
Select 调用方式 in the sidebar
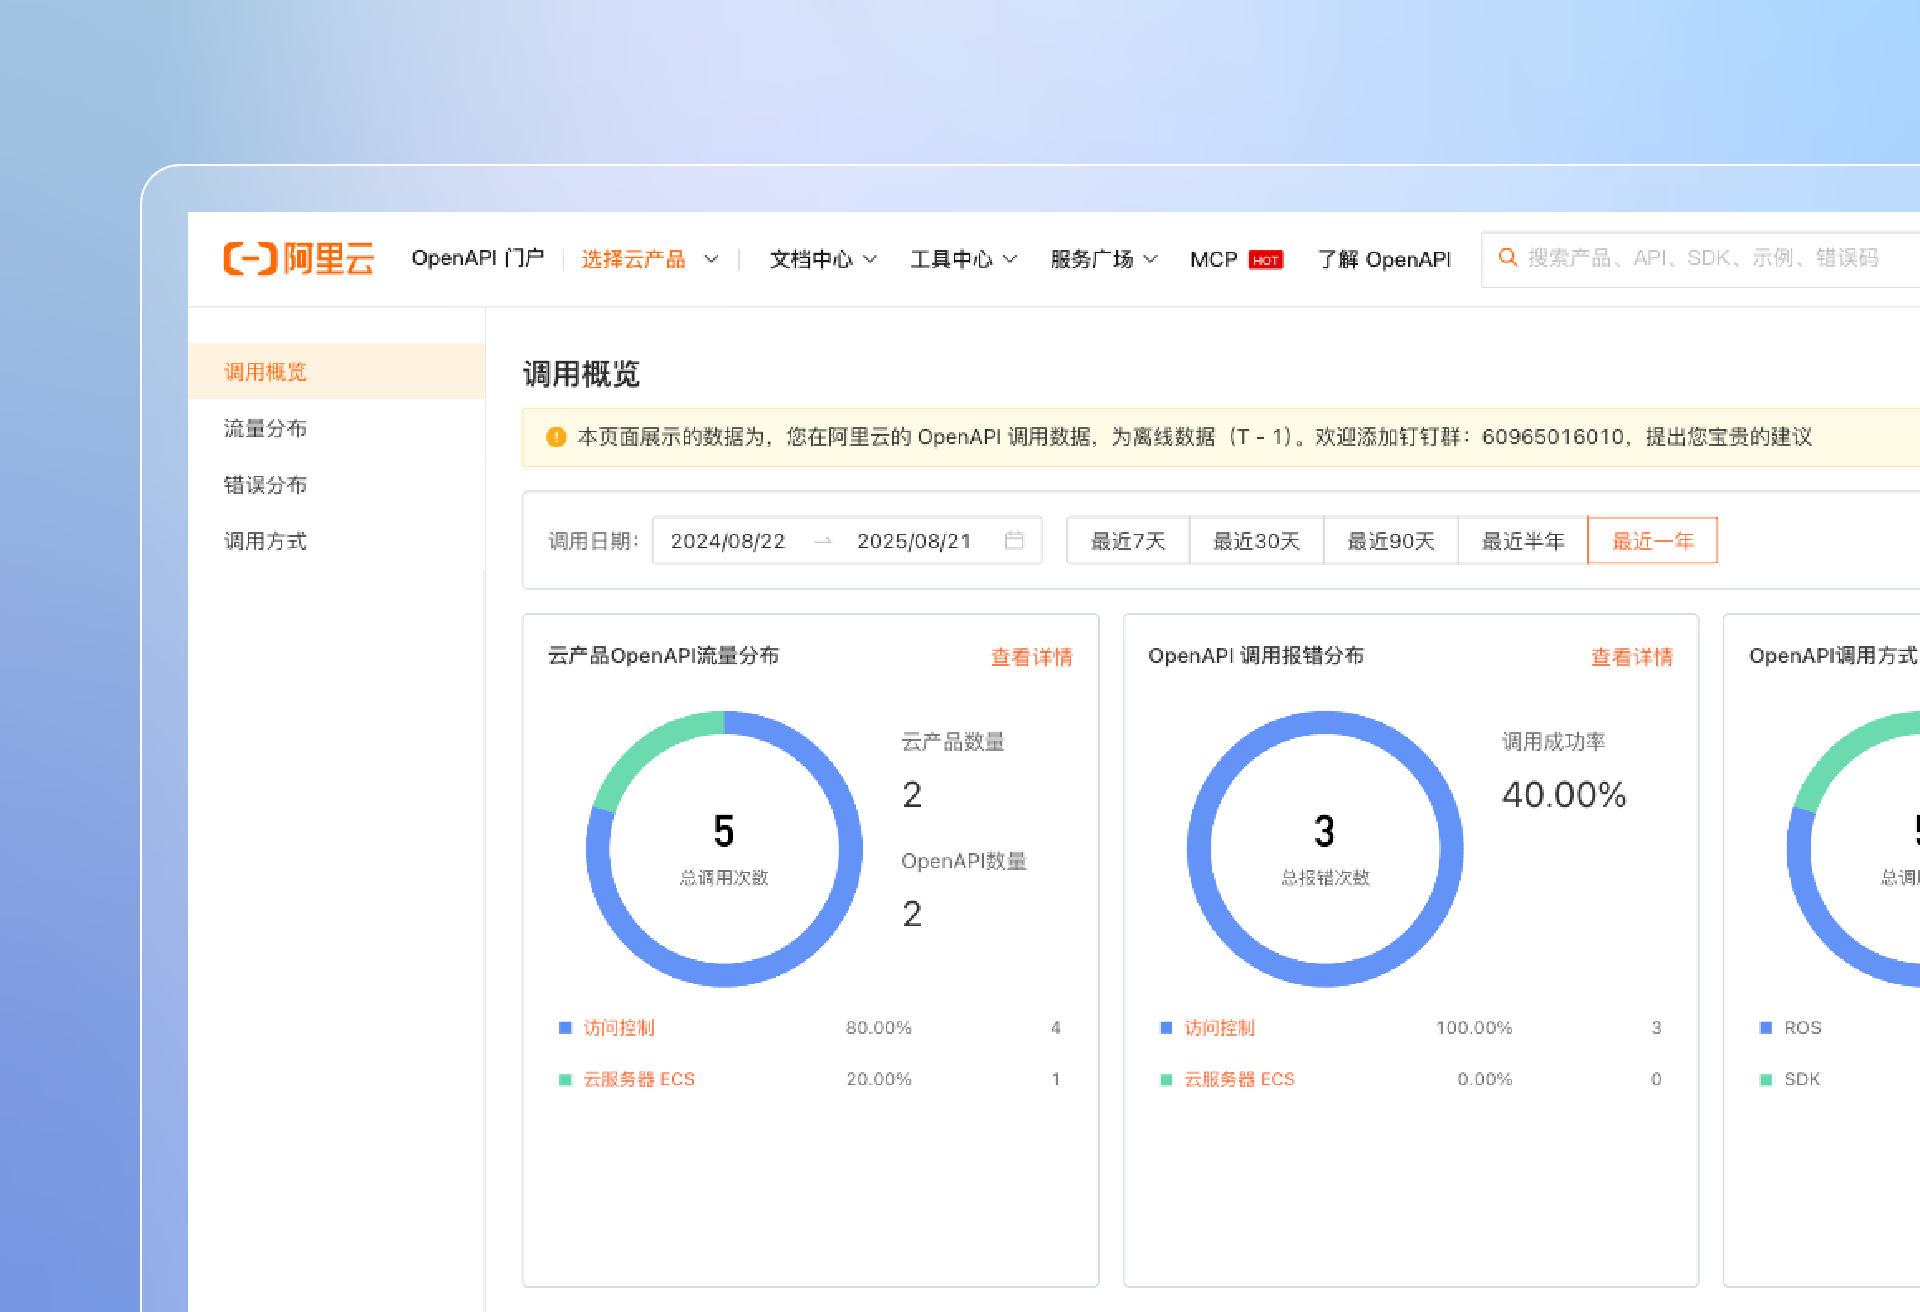(x=336, y=541)
